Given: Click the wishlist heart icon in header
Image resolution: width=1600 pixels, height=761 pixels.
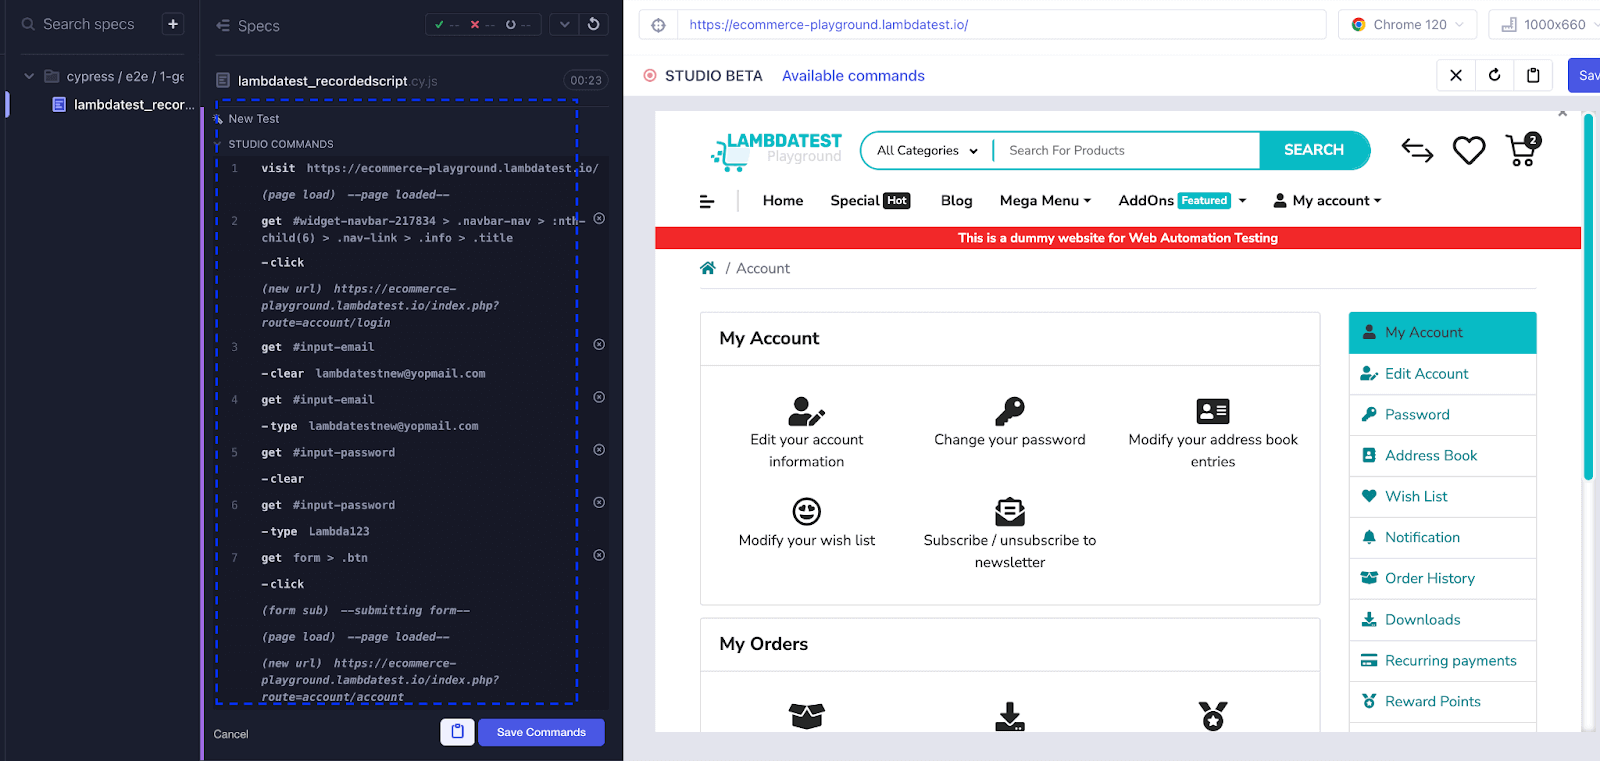Looking at the screenshot, I should click(x=1468, y=151).
